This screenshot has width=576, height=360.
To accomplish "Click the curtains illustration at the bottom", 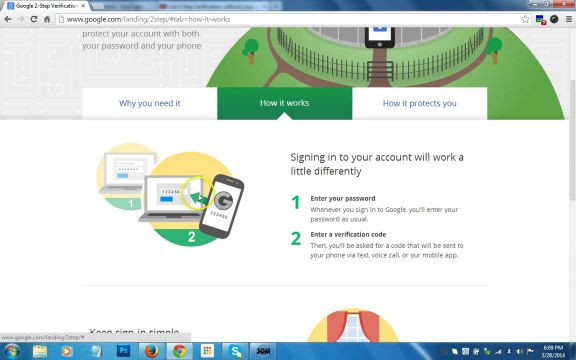I will coord(353,325).
